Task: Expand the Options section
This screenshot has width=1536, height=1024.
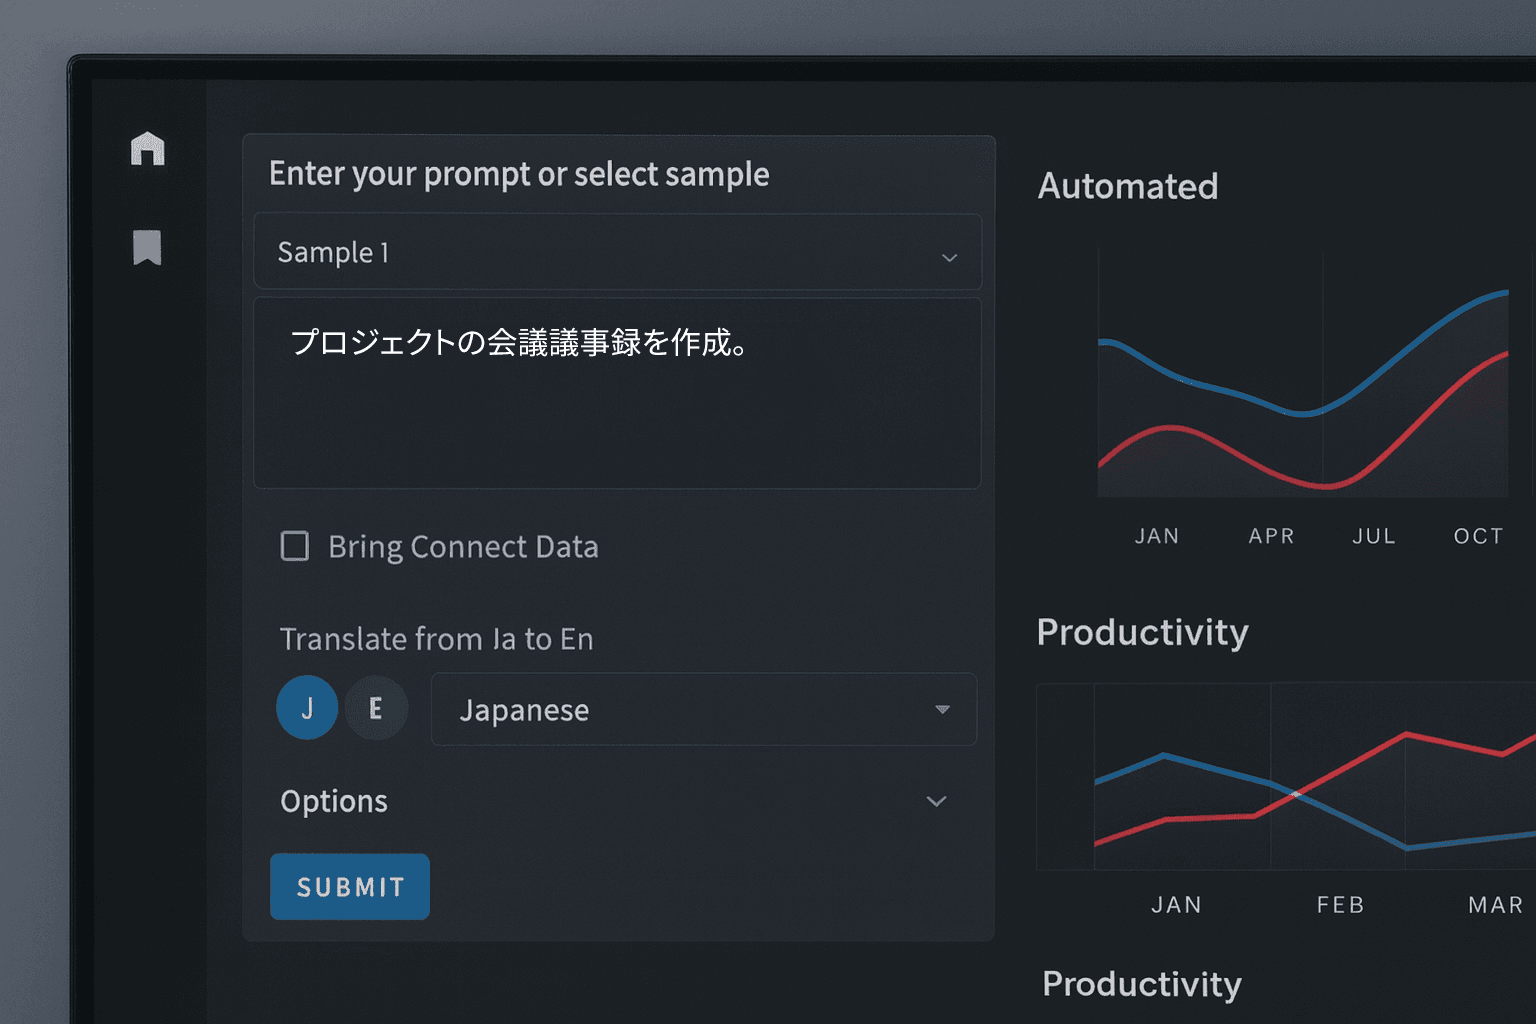Action: point(610,800)
